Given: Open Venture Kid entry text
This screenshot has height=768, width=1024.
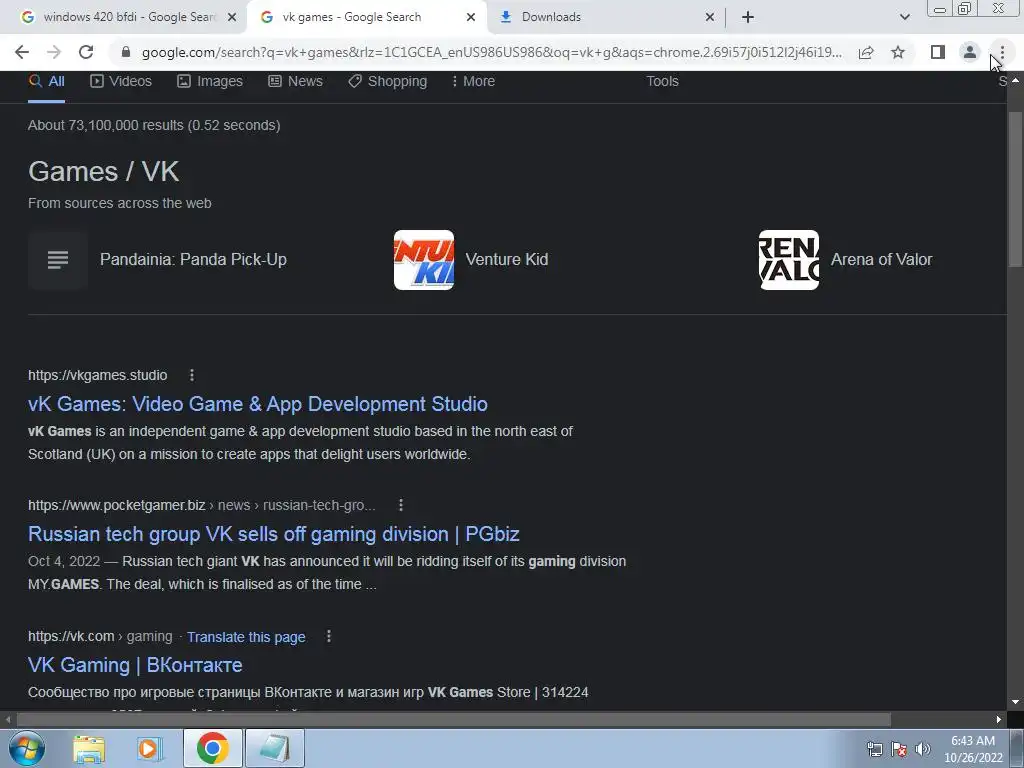Looking at the screenshot, I should coord(507,260).
